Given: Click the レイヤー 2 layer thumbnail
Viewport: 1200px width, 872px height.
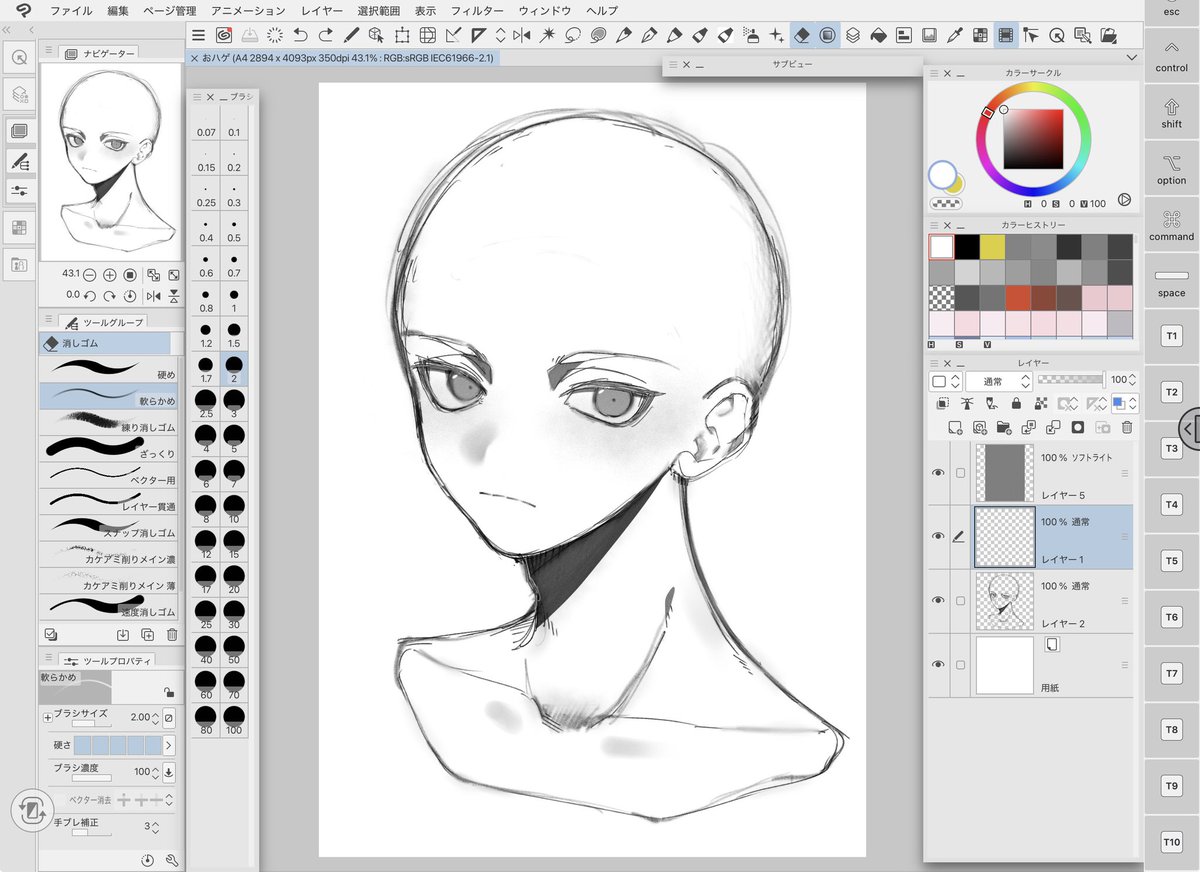Looking at the screenshot, I should point(1004,600).
